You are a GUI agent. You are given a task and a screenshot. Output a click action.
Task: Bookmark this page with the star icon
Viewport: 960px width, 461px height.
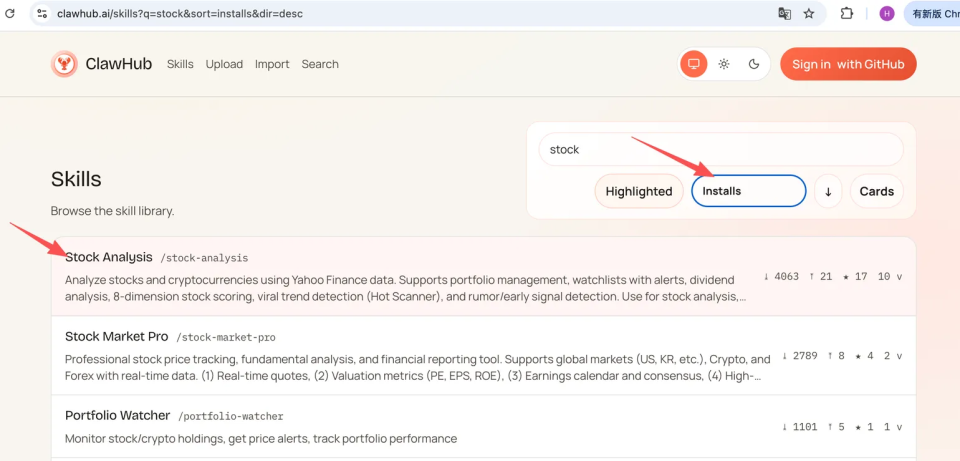(809, 14)
